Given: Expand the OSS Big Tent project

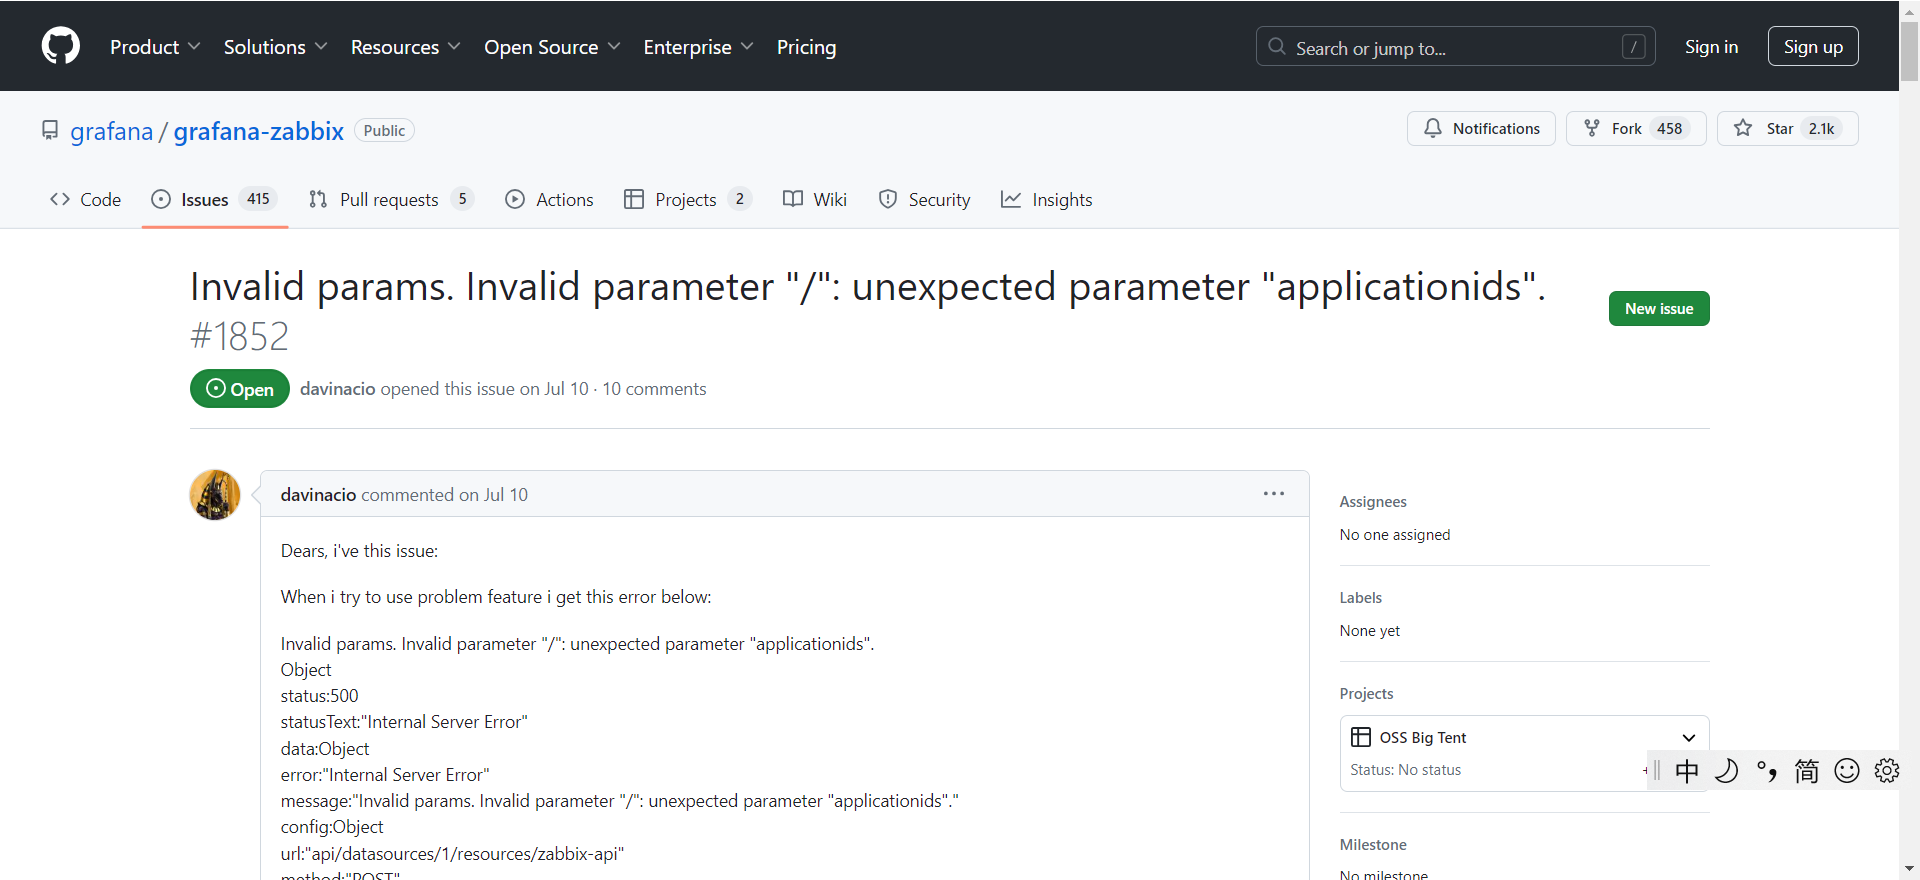Looking at the screenshot, I should (1688, 738).
